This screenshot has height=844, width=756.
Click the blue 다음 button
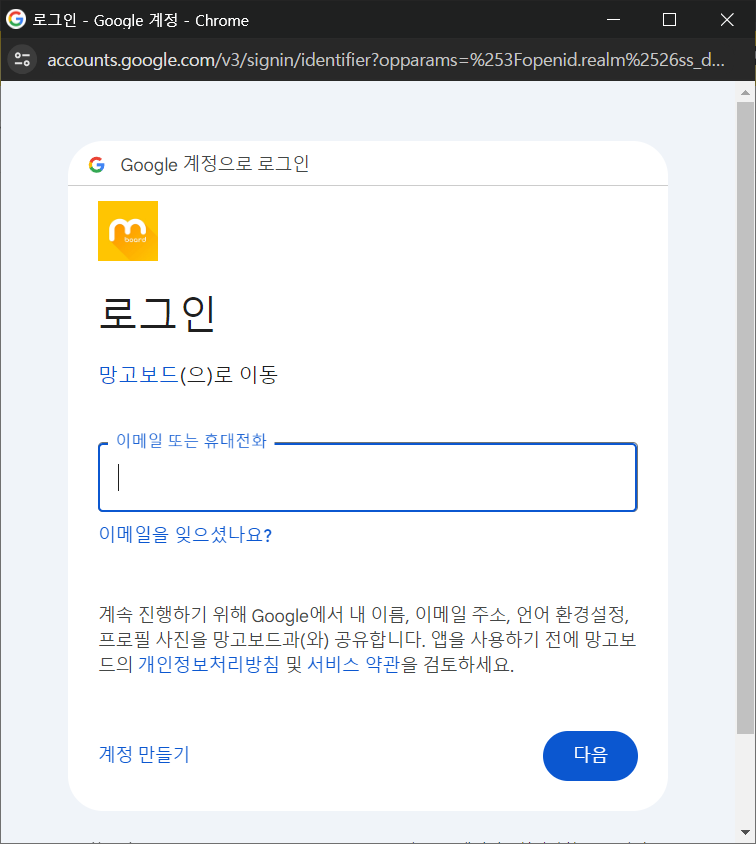click(x=590, y=756)
